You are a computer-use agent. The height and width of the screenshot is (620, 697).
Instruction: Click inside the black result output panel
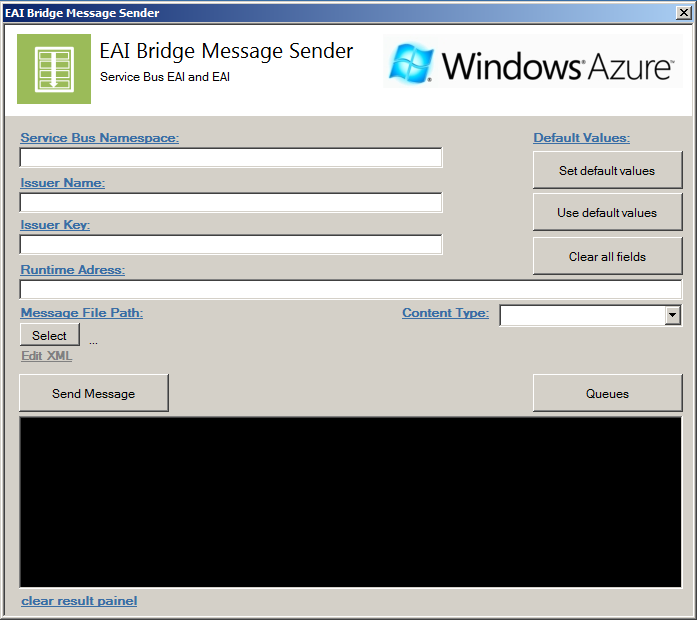click(x=350, y=502)
